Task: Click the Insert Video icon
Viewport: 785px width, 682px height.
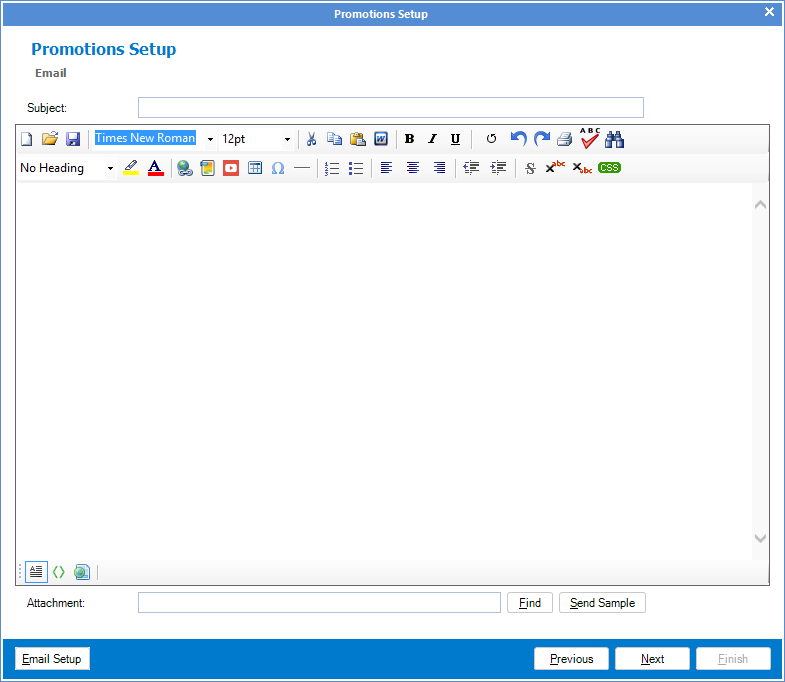Action: pos(231,168)
